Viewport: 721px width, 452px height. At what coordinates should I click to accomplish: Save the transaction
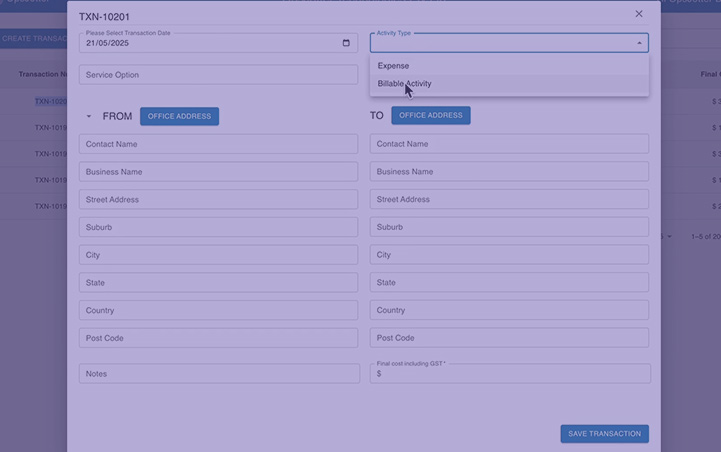604,434
